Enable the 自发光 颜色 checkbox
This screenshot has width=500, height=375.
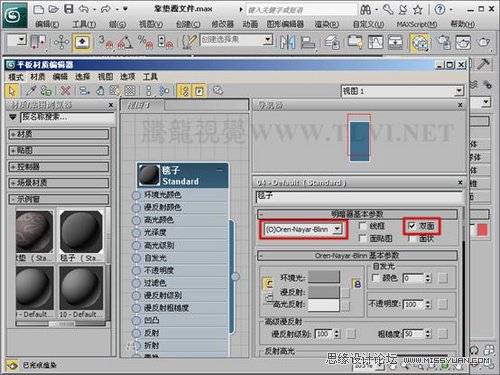tap(375, 278)
